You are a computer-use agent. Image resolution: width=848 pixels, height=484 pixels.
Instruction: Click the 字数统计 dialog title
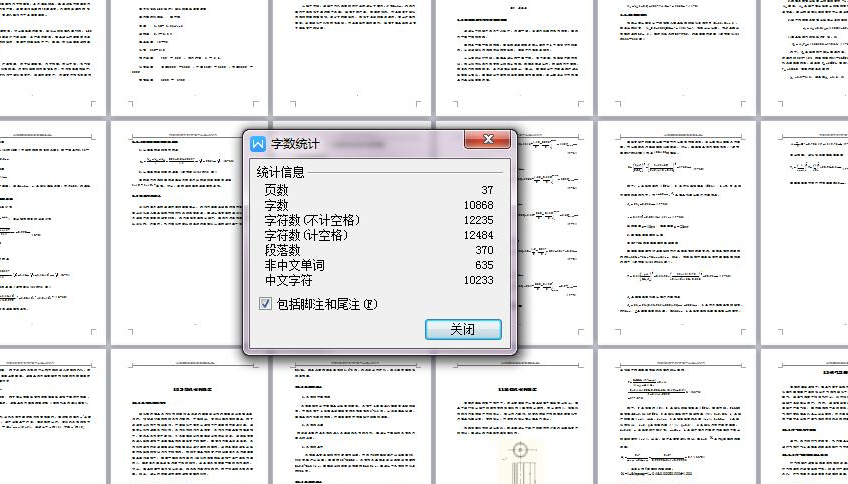(x=295, y=144)
